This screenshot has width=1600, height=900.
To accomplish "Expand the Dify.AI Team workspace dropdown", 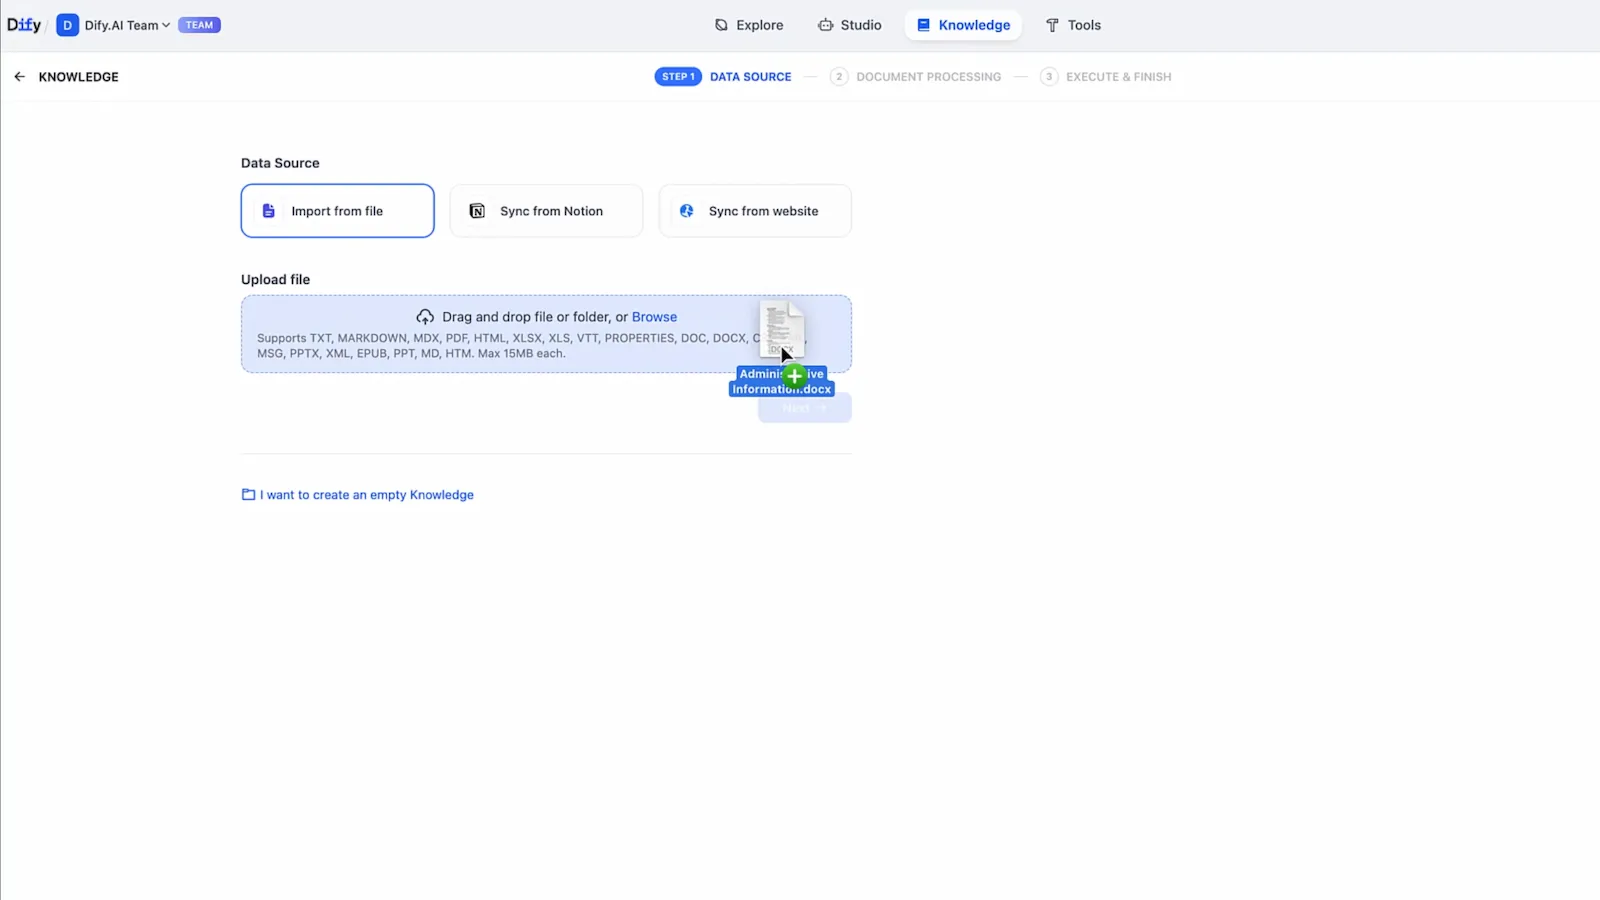I will [x=166, y=25].
